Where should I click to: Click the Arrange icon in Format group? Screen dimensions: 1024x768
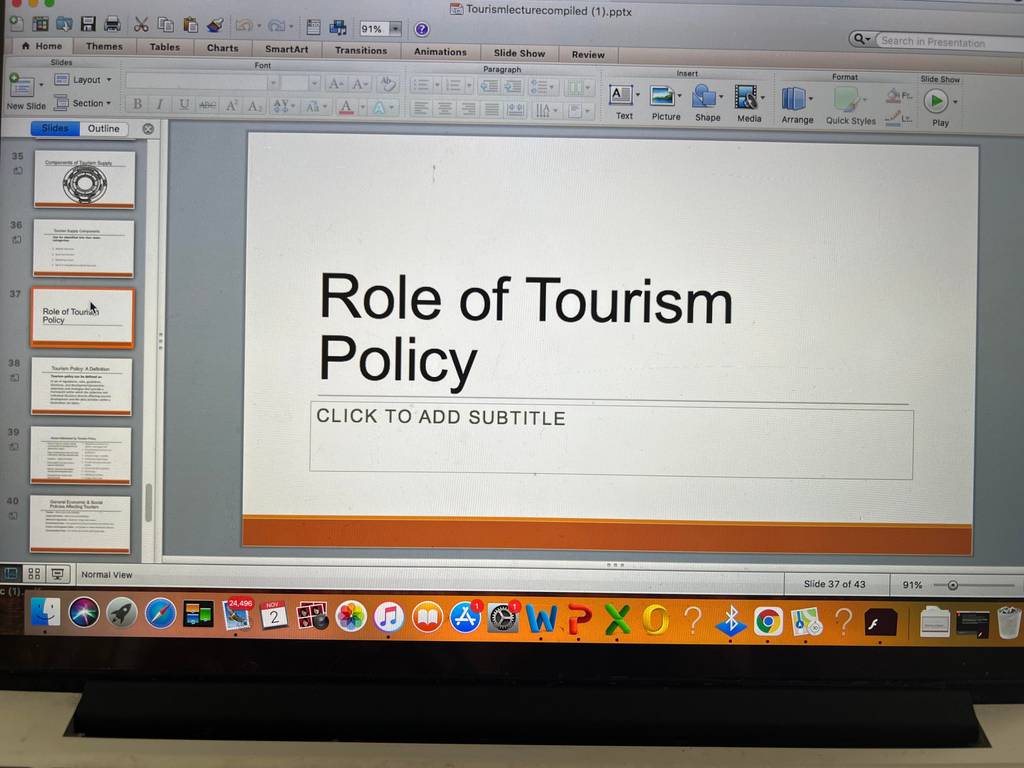coord(793,99)
